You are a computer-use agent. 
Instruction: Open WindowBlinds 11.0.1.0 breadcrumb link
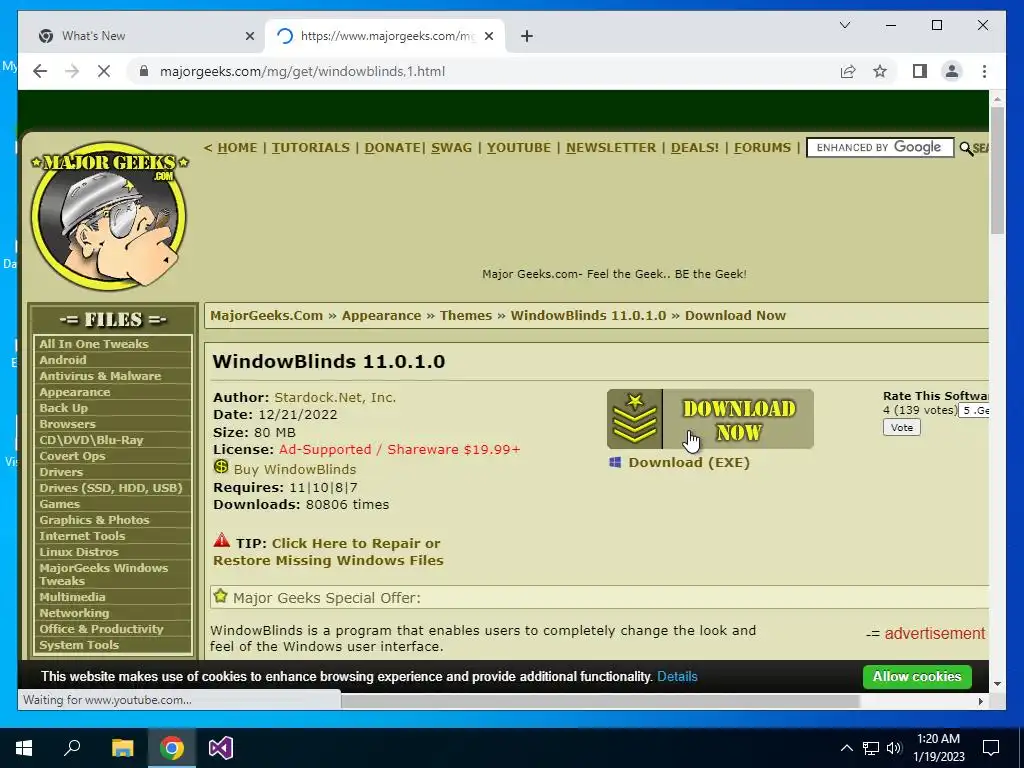[588, 315]
